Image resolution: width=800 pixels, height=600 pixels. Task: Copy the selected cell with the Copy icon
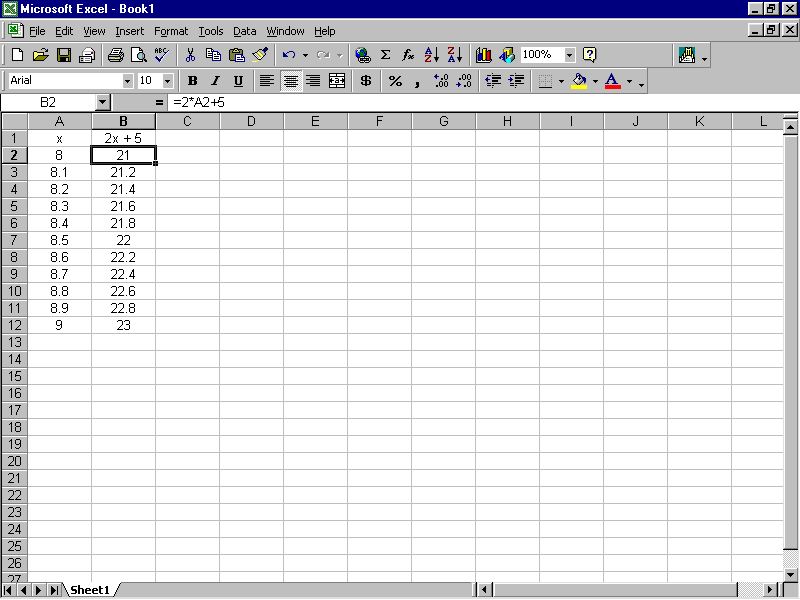213,55
